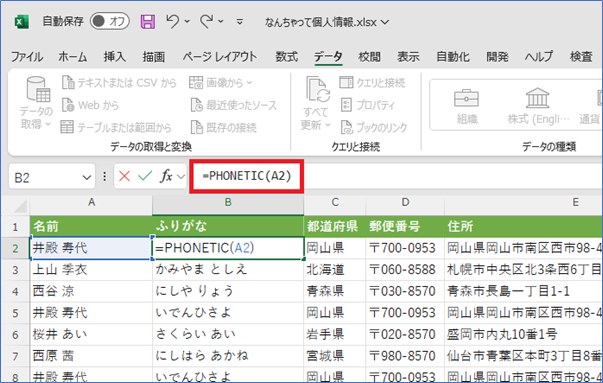Open the 画像から dropdown
The height and width of the screenshot is (383, 603).
coord(221,83)
